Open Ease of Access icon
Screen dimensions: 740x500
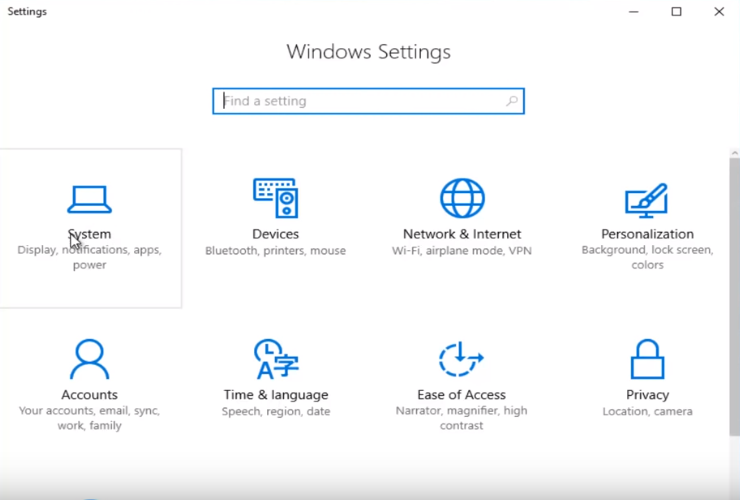[x=461, y=359]
